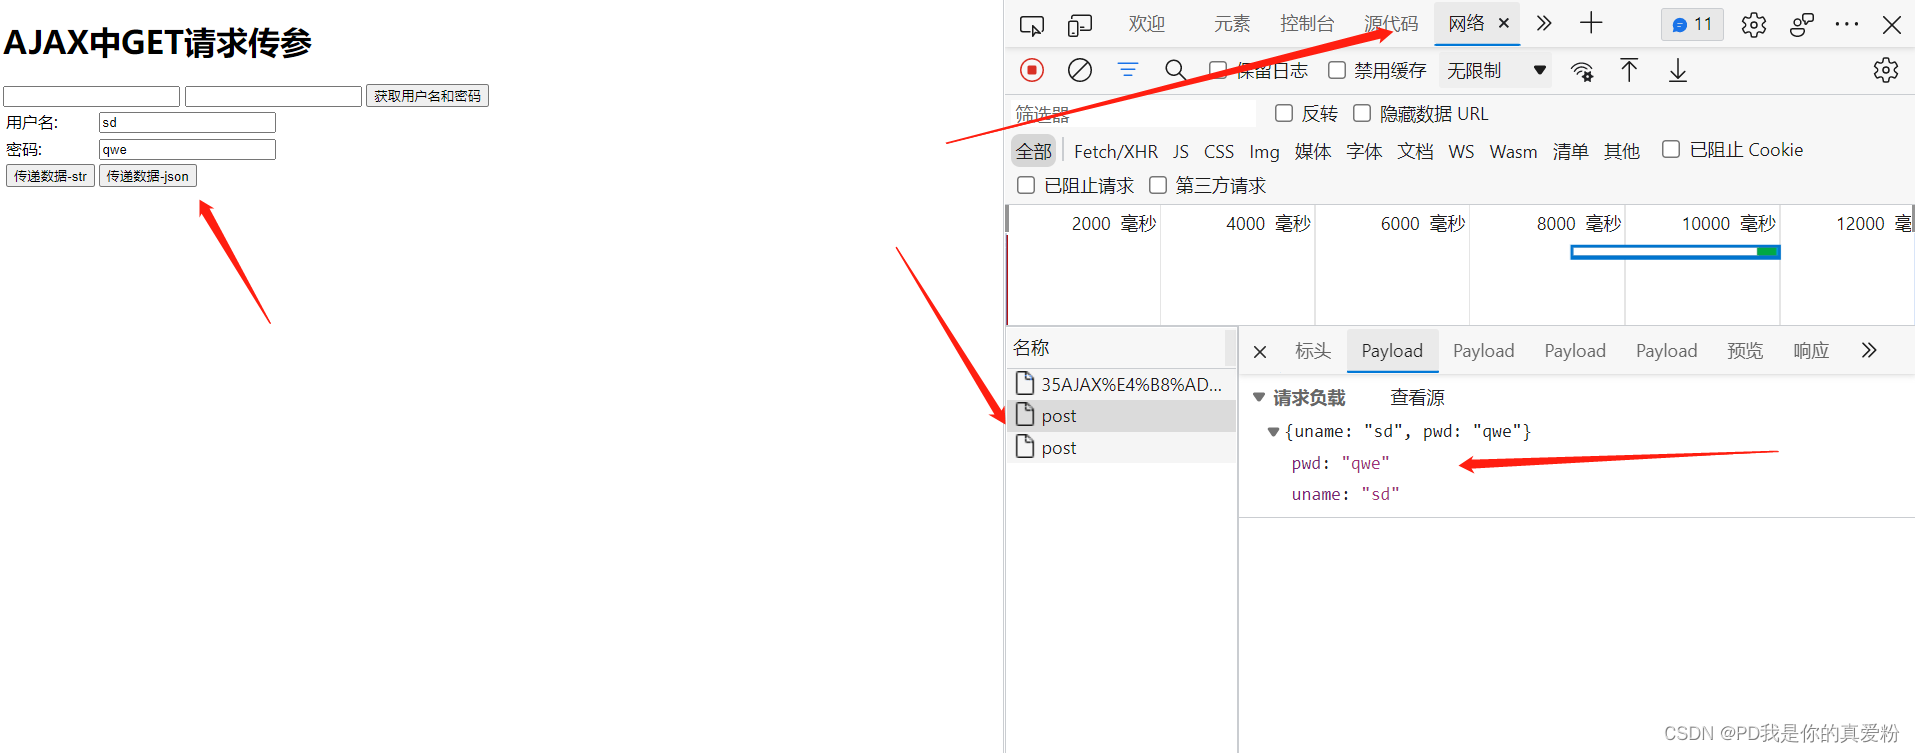Open network conditions wifi icon

[1582, 71]
